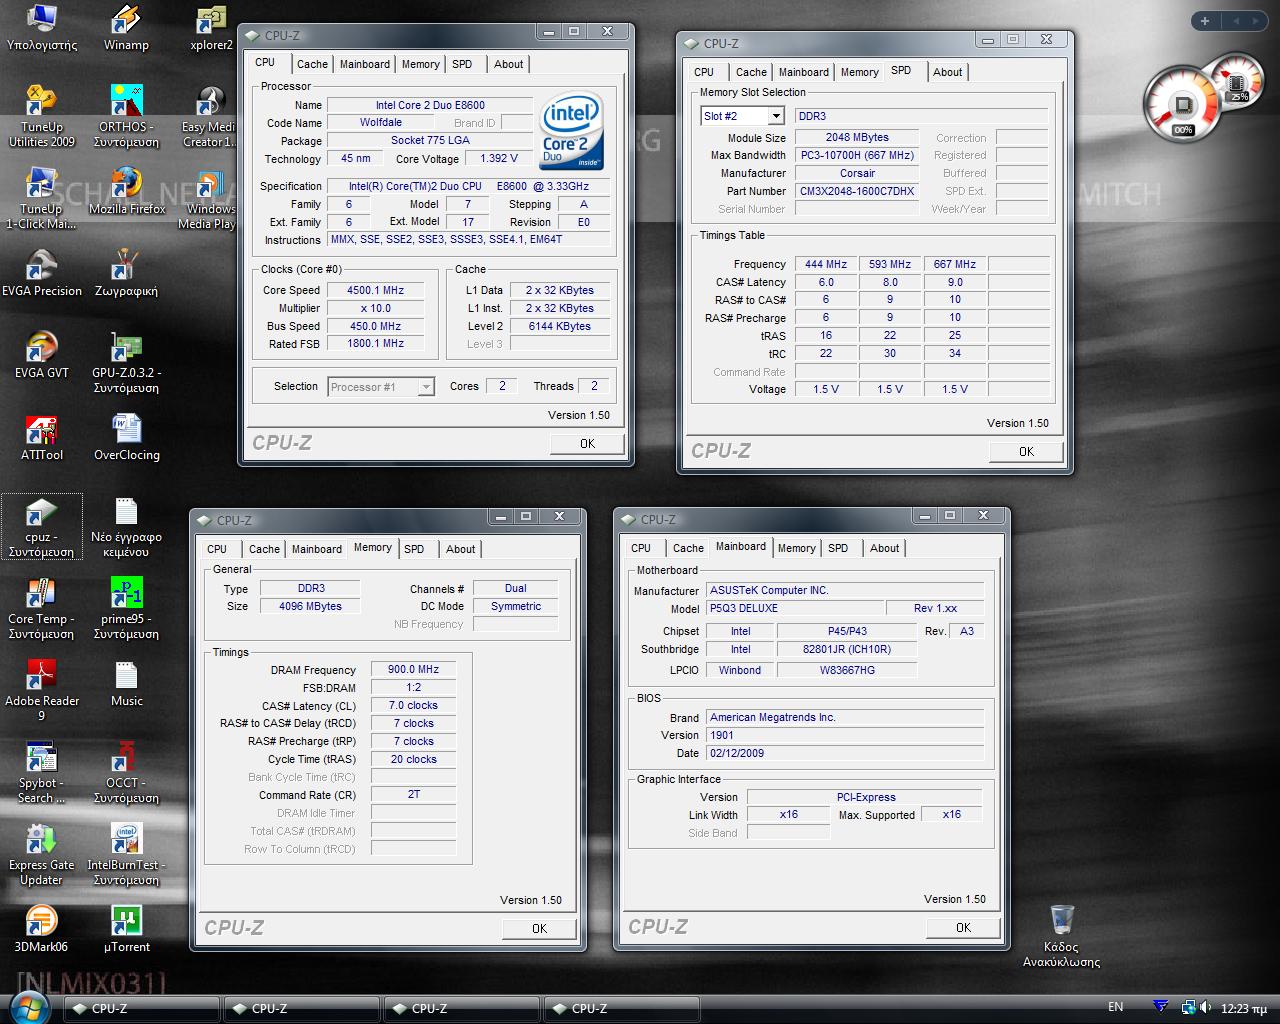
Task: Open the Υπολογιστής (Computer) icon
Action: coord(42,29)
